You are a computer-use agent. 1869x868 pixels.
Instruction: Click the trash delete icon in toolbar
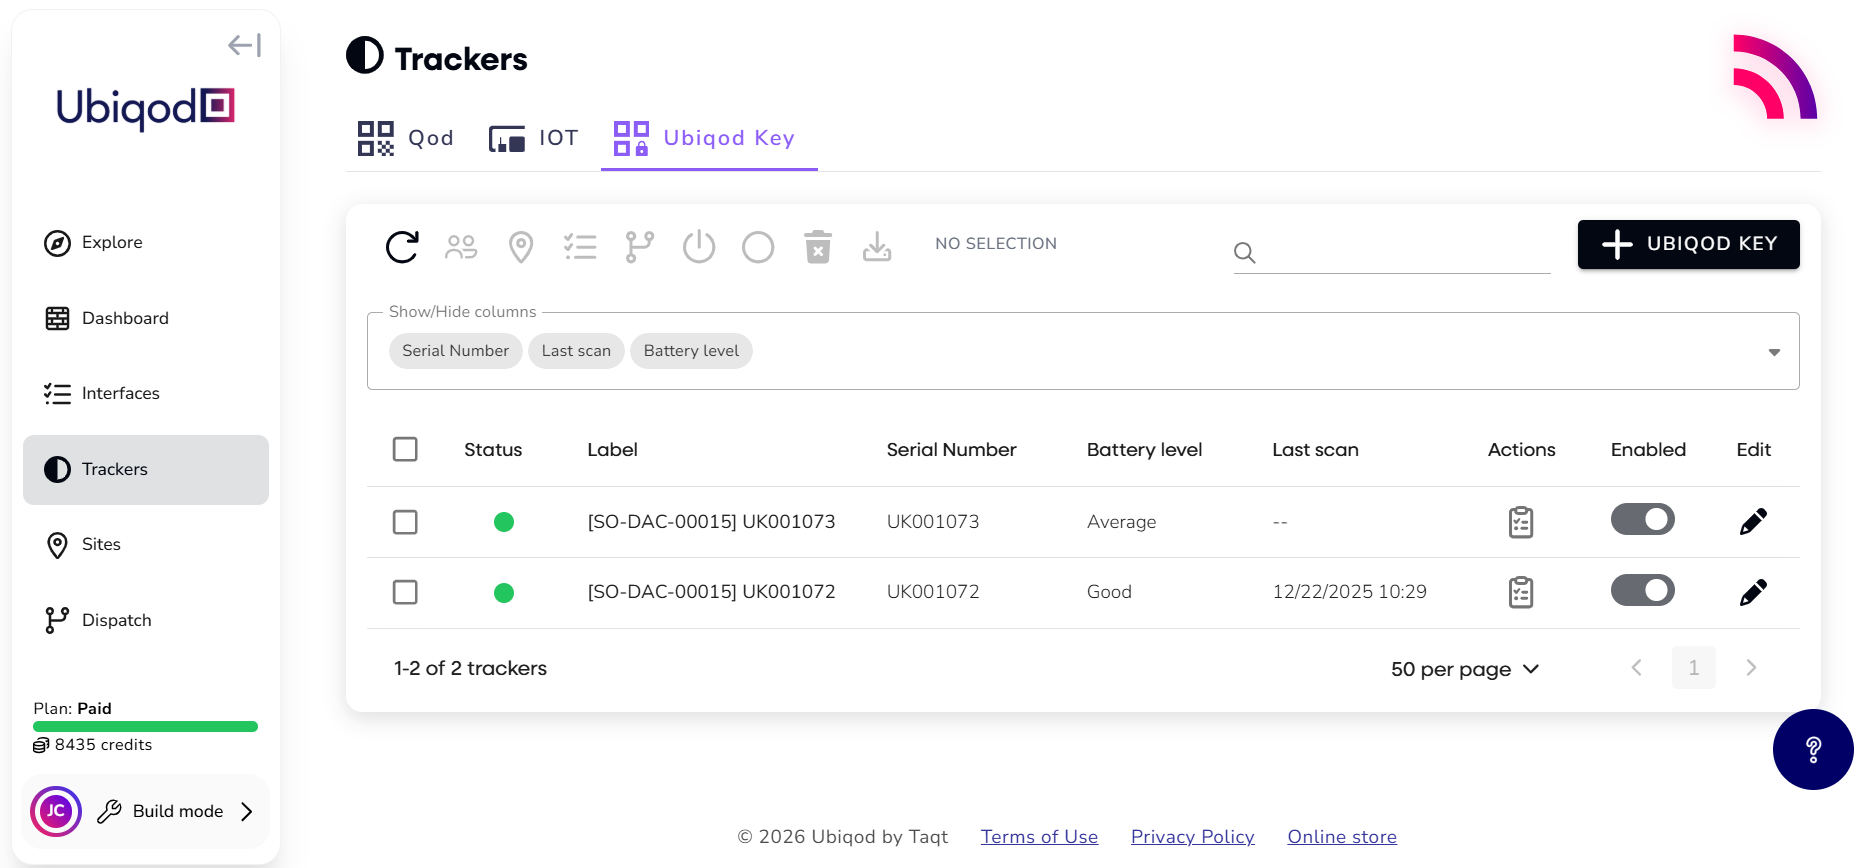[818, 246]
